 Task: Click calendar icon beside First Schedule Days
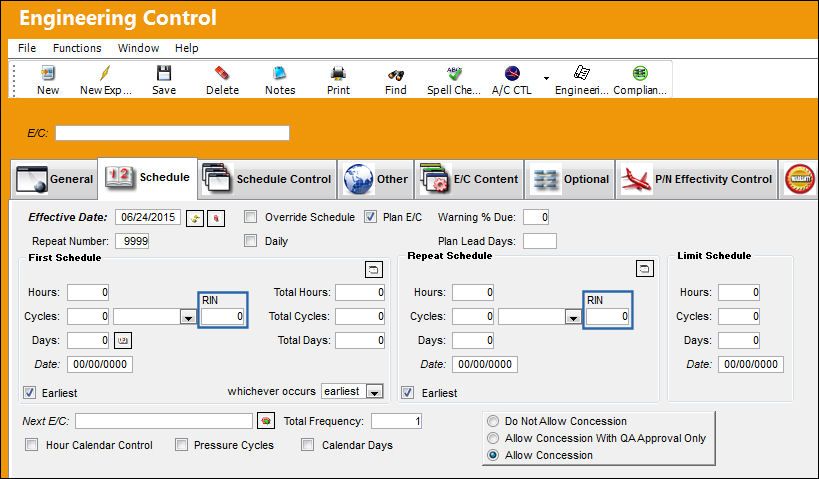123,341
